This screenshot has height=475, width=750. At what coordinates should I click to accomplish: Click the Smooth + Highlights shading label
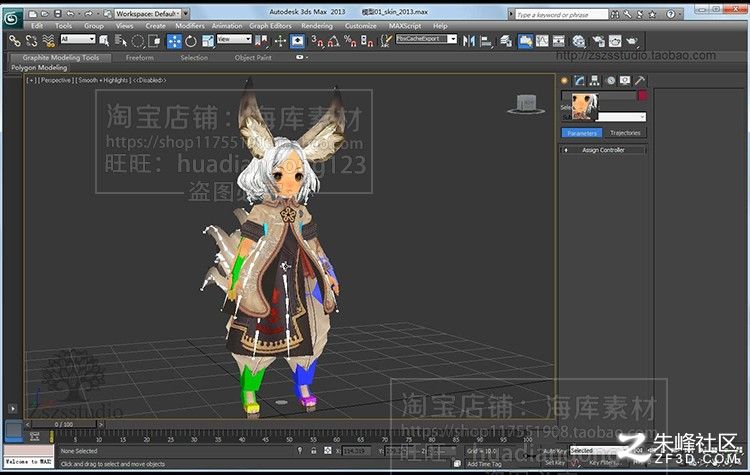tap(103, 80)
